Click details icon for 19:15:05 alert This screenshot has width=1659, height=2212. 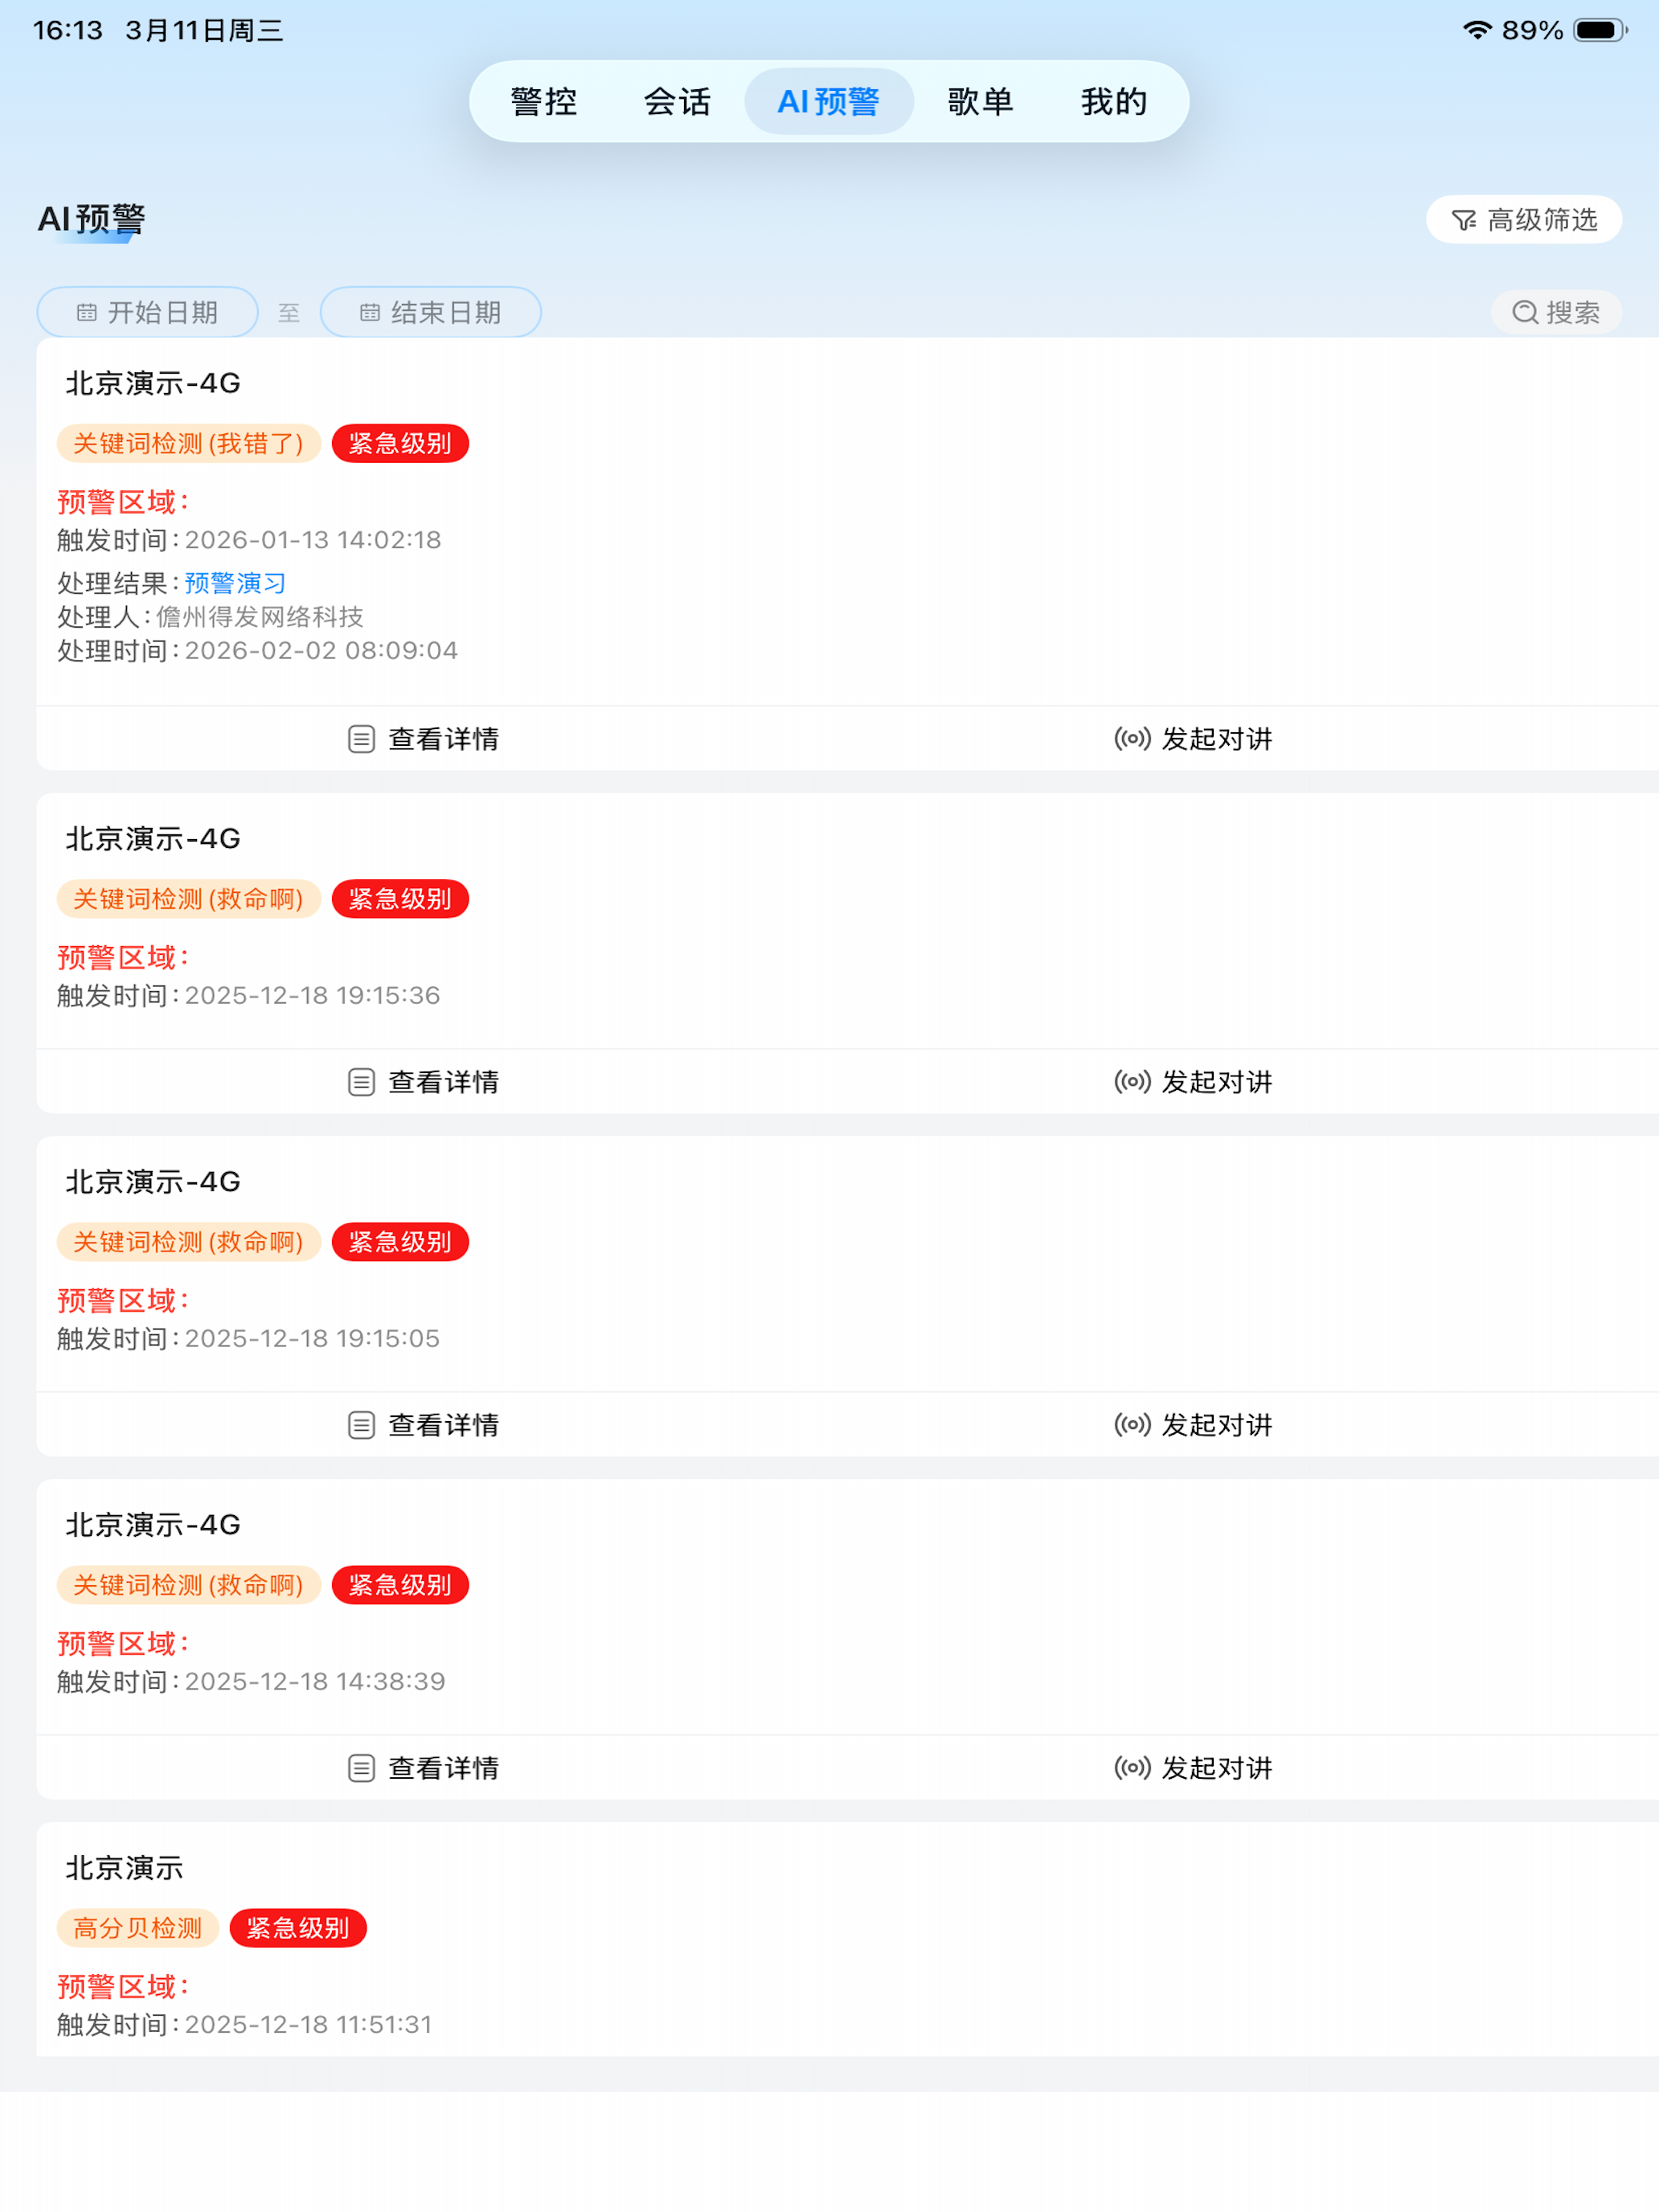[361, 1425]
